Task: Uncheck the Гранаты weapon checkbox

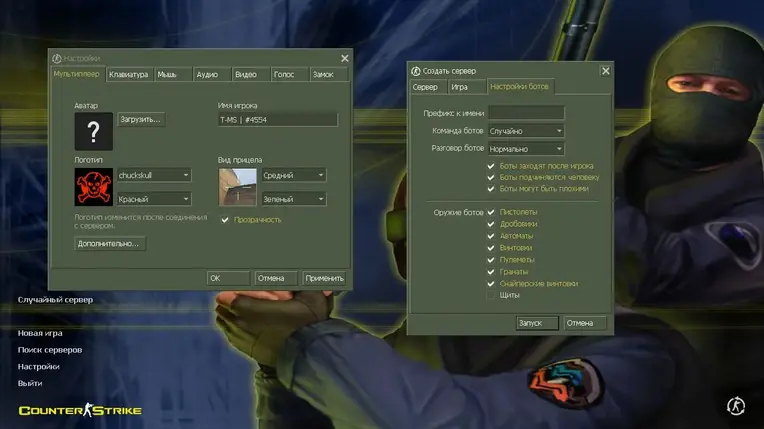Action: 491,272
